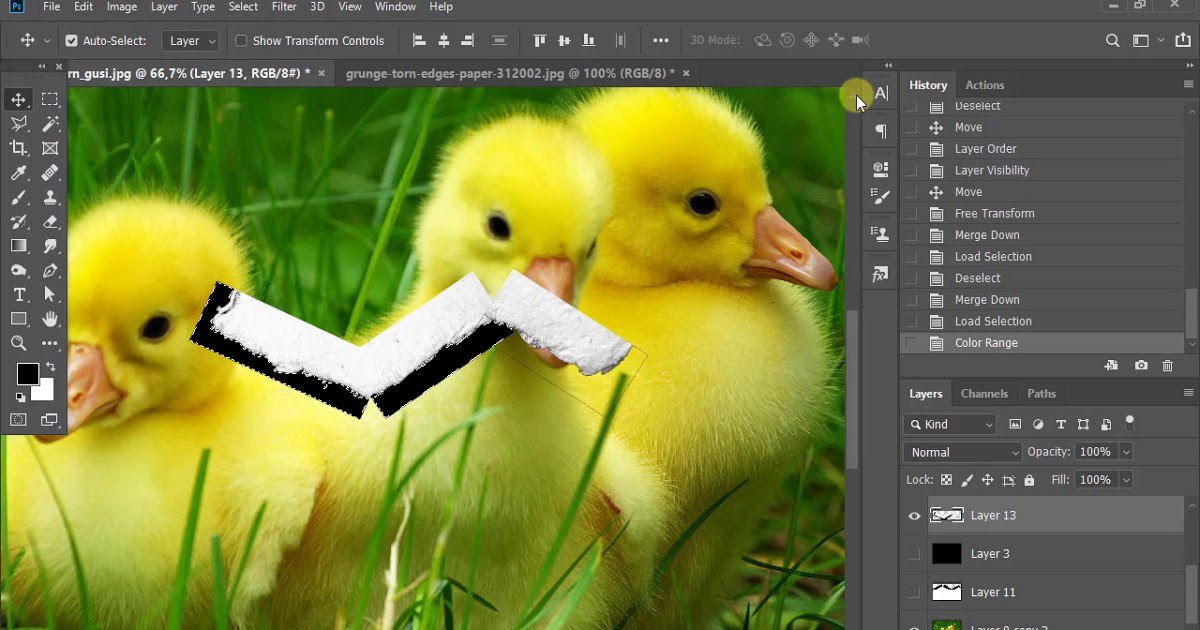Screen dimensions: 1200x630
Task: Toggle lock all padlock
Action: click(x=1030, y=480)
